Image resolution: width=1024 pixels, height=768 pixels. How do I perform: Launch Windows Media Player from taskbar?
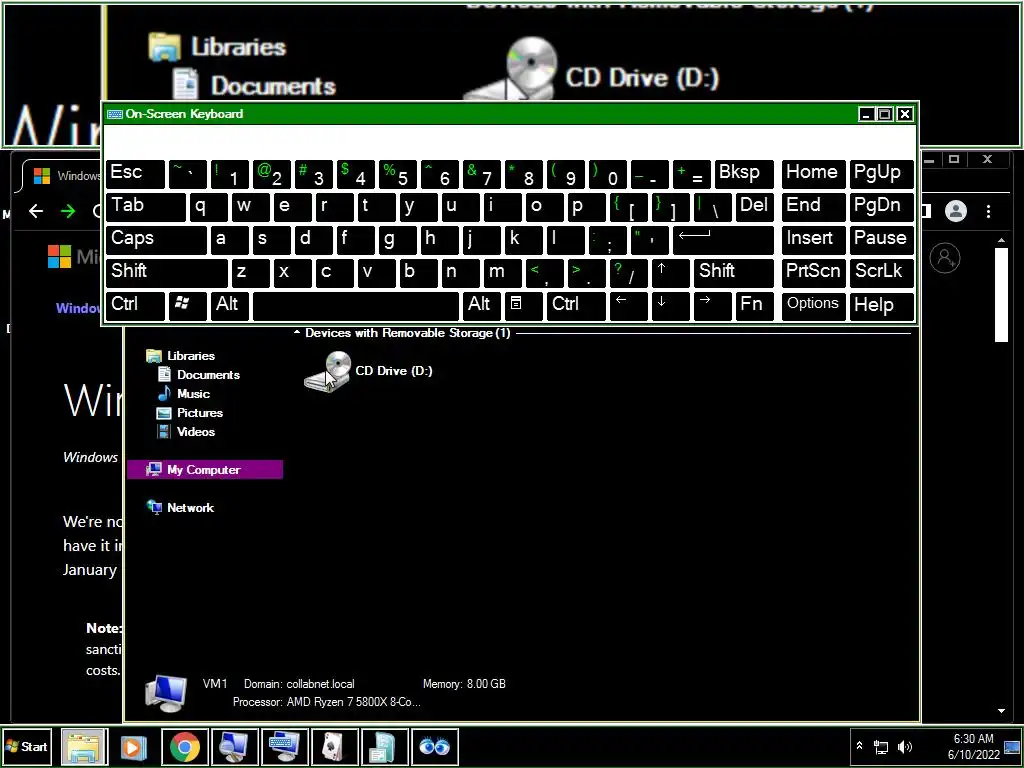tap(134, 746)
